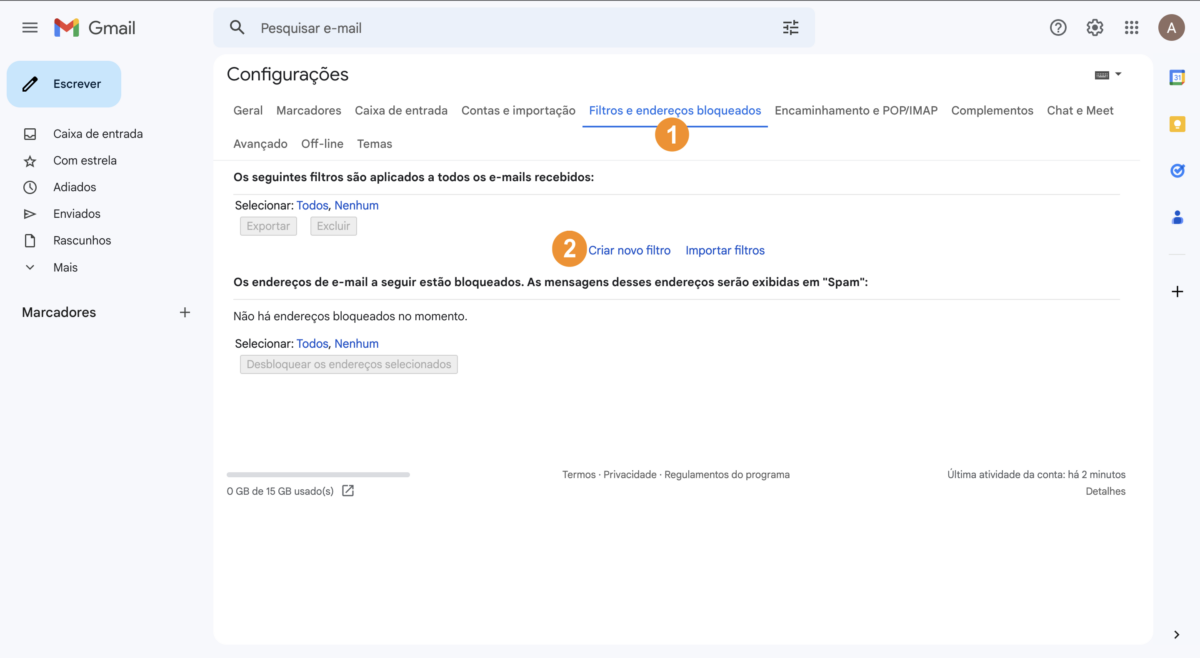Create new label with plus icon
This screenshot has height=658, width=1200.
tap(185, 312)
